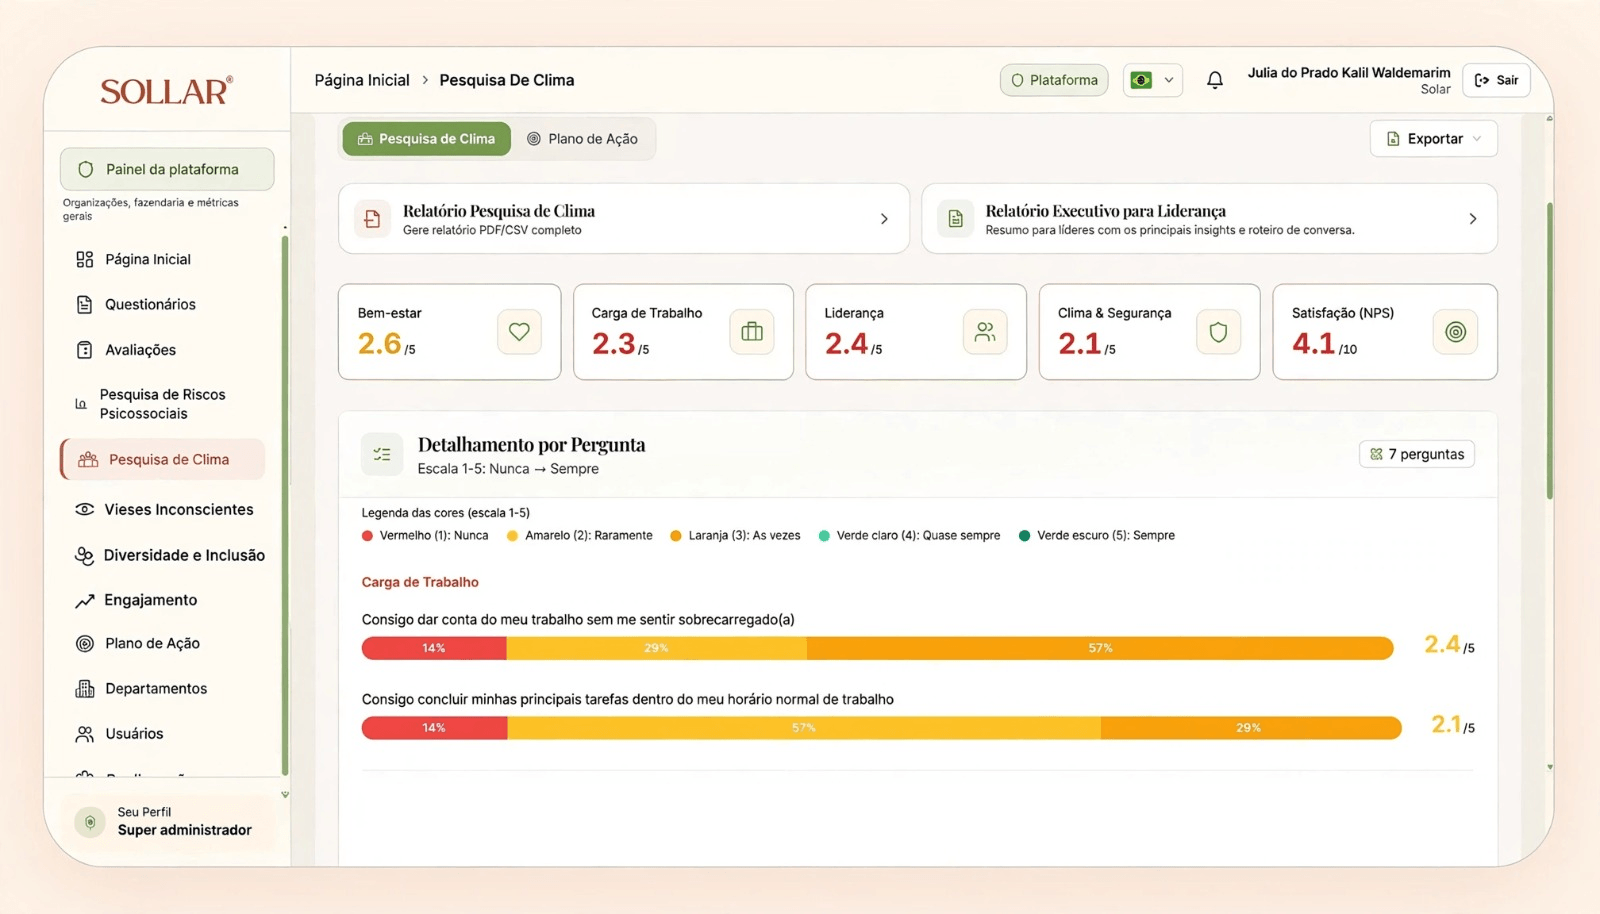Click the Bem-estar heart icon
Image resolution: width=1600 pixels, height=914 pixels.
click(x=519, y=332)
